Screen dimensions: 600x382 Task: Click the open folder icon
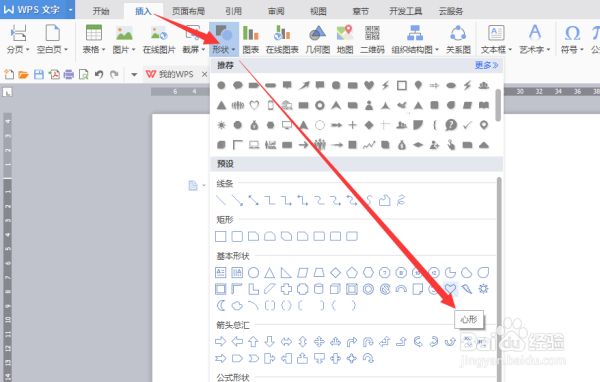click(23, 74)
